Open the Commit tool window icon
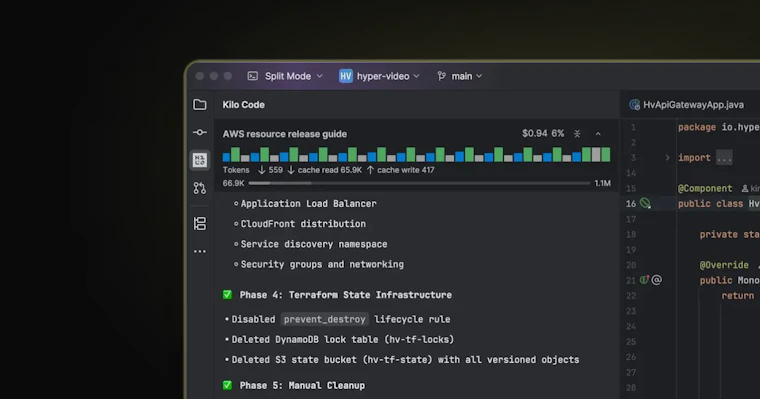The height and width of the screenshot is (399, 760). 200,132
